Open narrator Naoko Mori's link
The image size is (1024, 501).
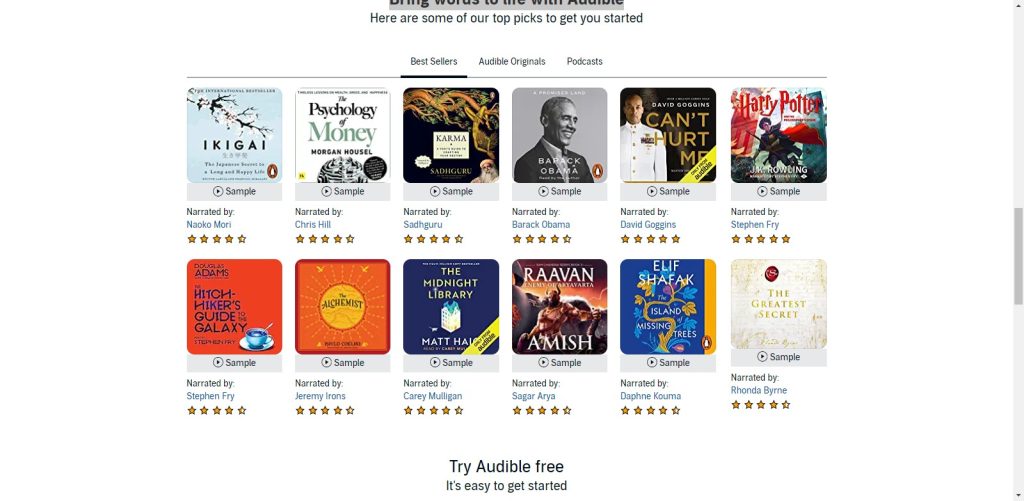pyautogui.click(x=209, y=225)
